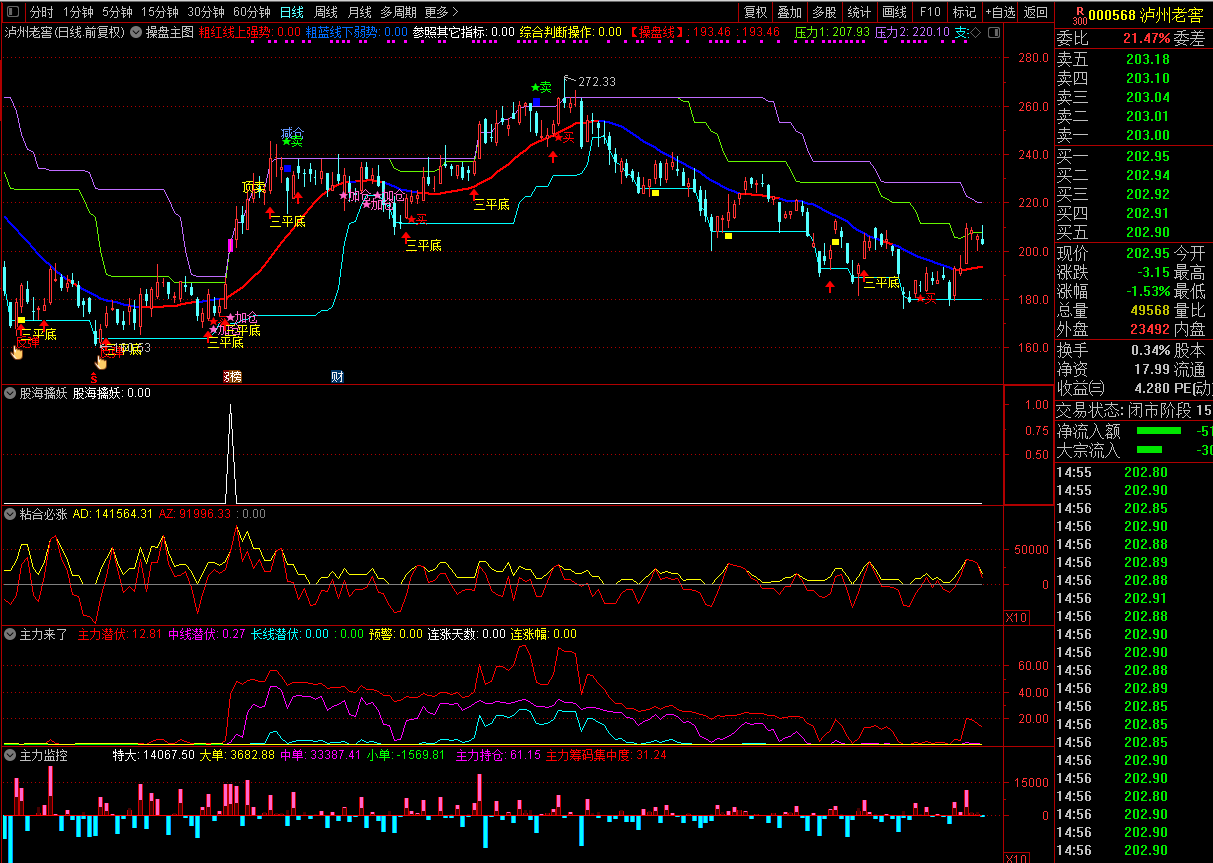Select the 周线 weekly chart tab

coord(325,12)
